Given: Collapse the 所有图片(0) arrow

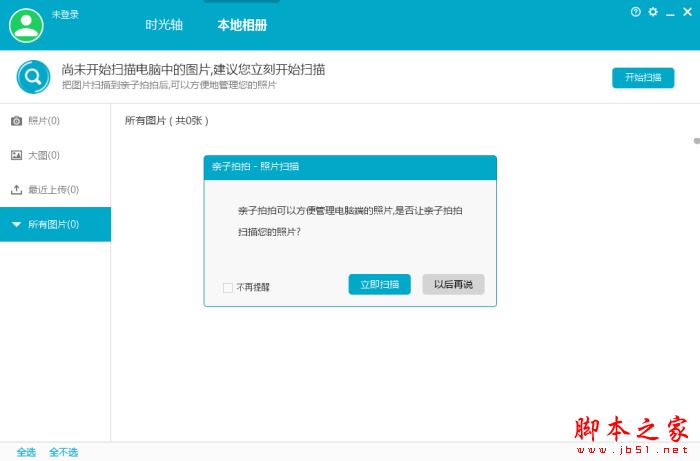Looking at the screenshot, I should 17,224.
